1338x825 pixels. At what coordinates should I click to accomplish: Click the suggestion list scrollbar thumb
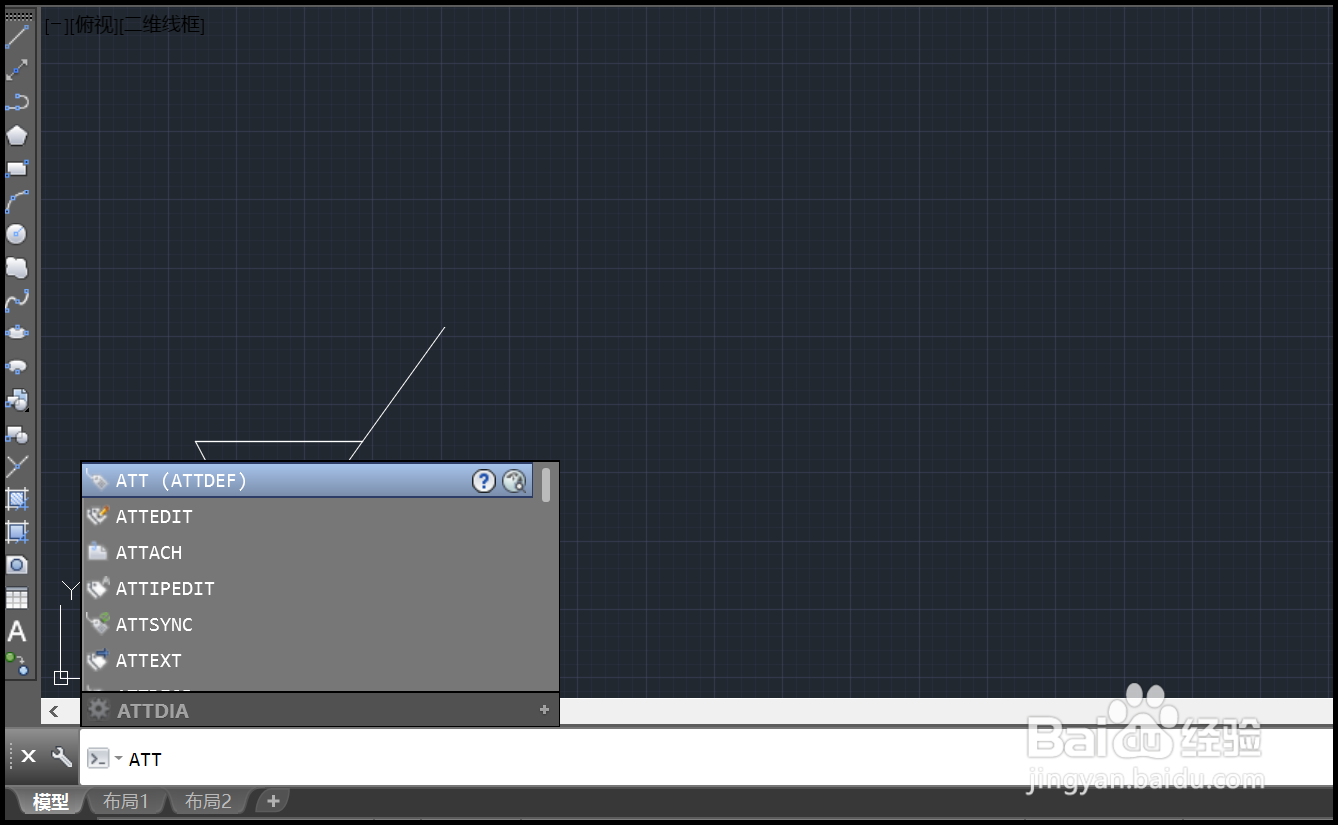click(546, 484)
